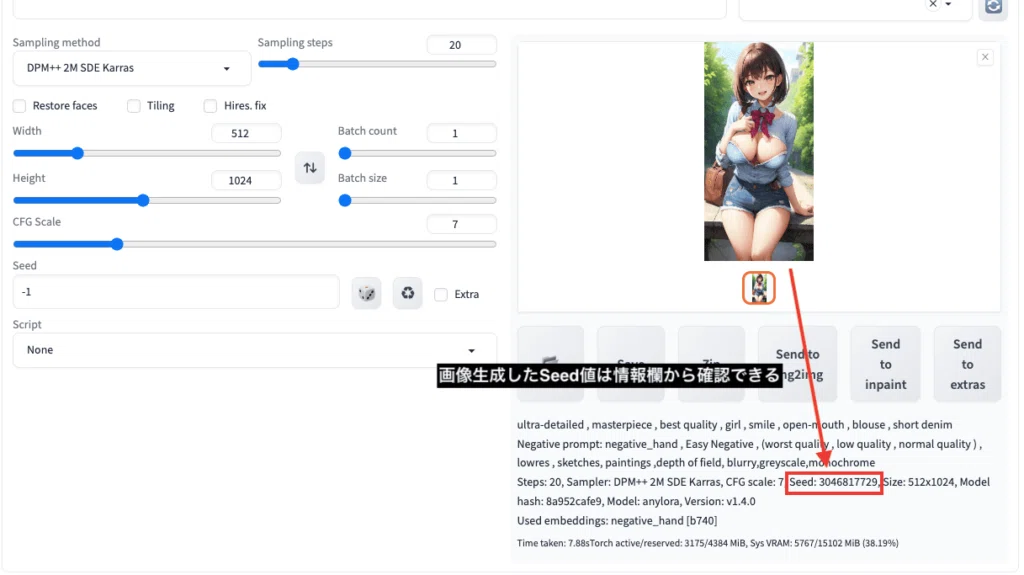The height and width of the screenshot is (575, 1024).
Task: Click the large generated image preview
Action: [x=758, y=152]
